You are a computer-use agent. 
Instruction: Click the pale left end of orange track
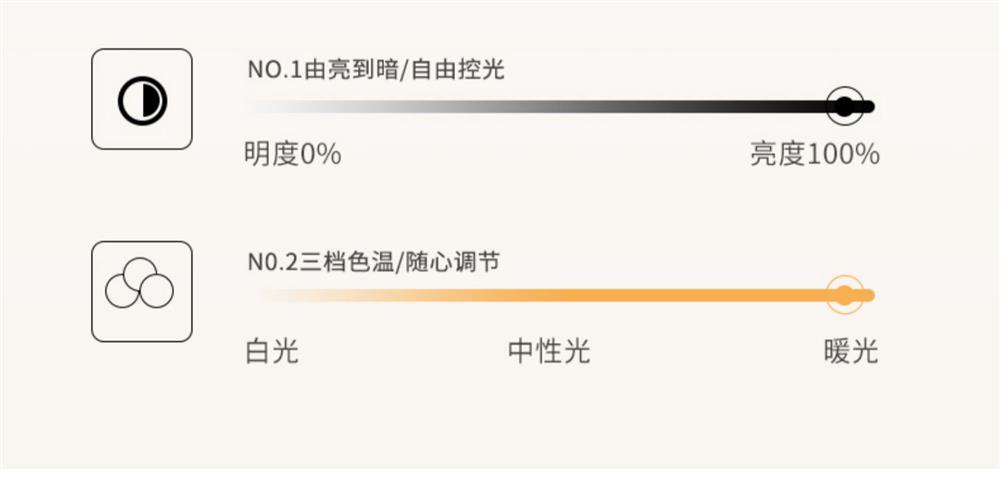tap(265, 295)
